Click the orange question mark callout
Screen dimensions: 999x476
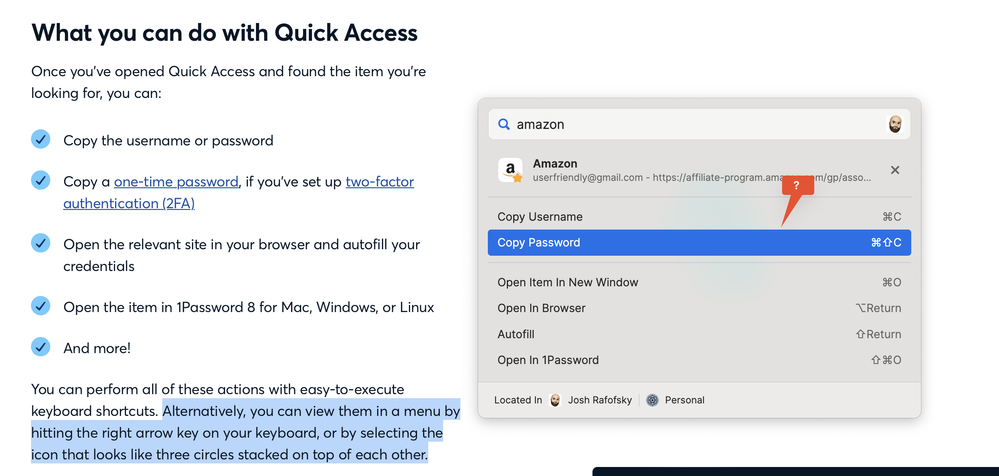(796, 186)
